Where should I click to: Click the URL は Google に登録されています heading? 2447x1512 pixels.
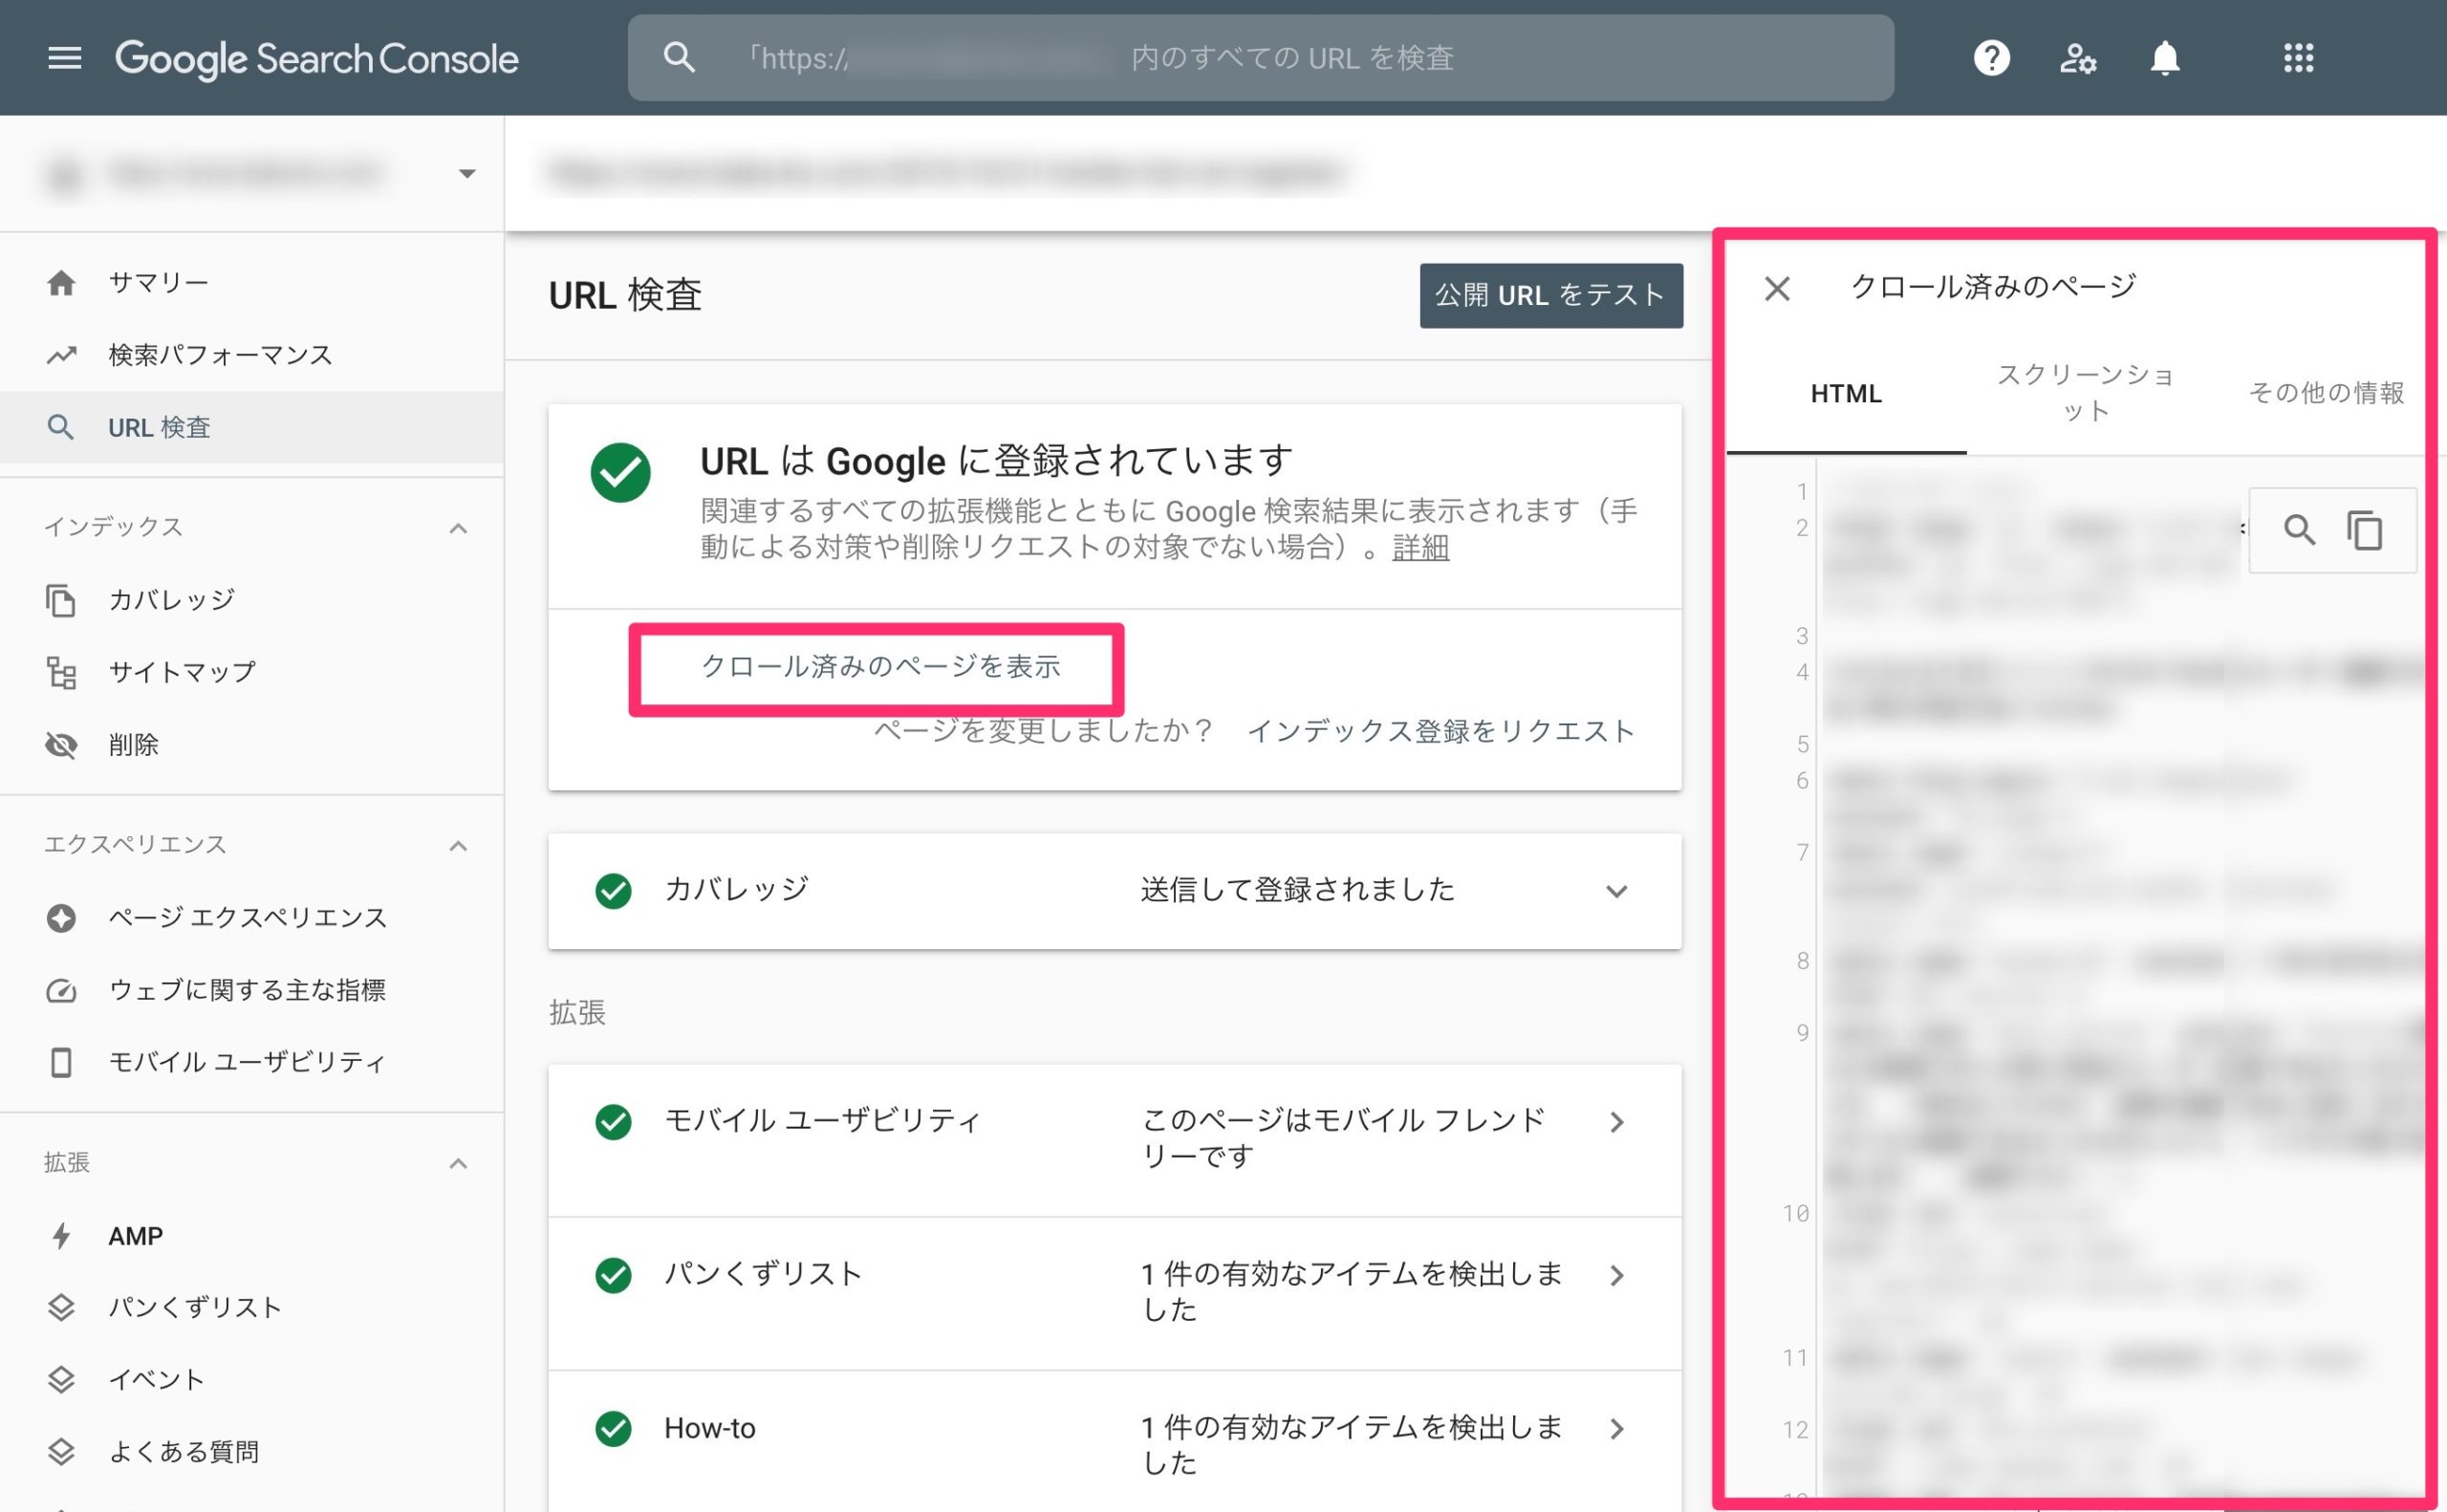tap(996, 462)
